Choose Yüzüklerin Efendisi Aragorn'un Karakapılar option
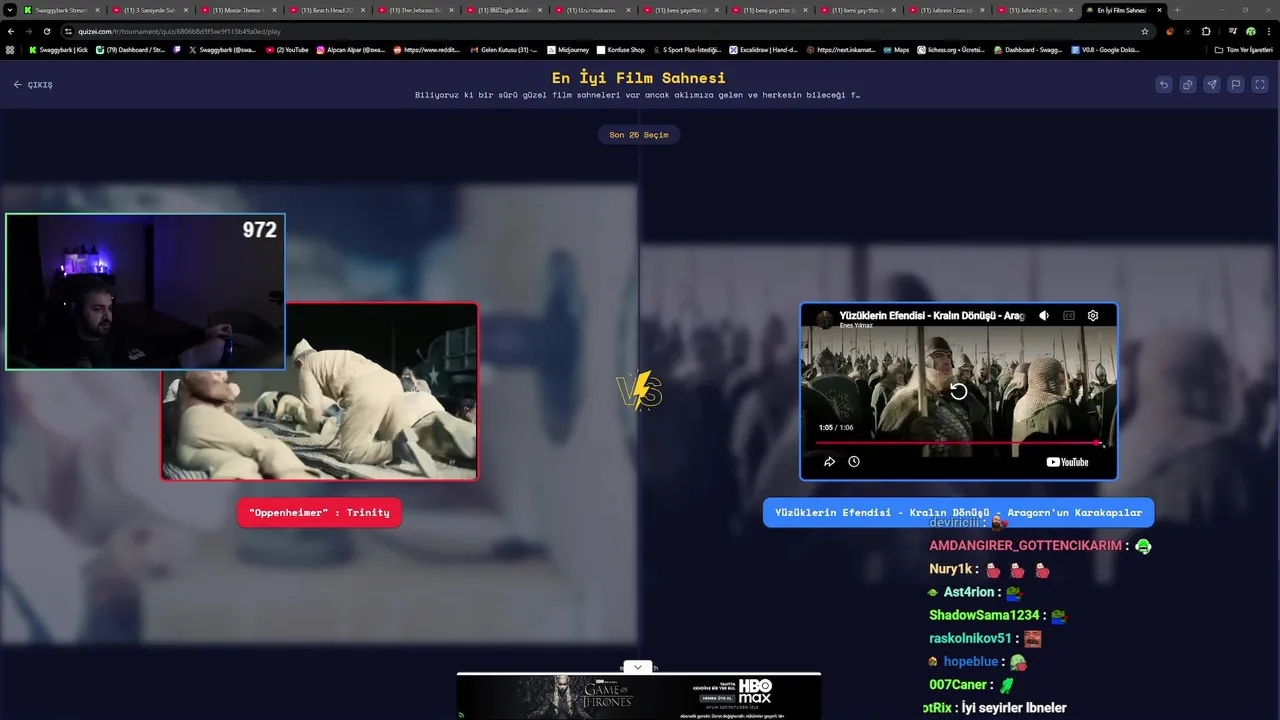Image resolution: width=1280 pixels, height=720 pixels. click(958, 513)
